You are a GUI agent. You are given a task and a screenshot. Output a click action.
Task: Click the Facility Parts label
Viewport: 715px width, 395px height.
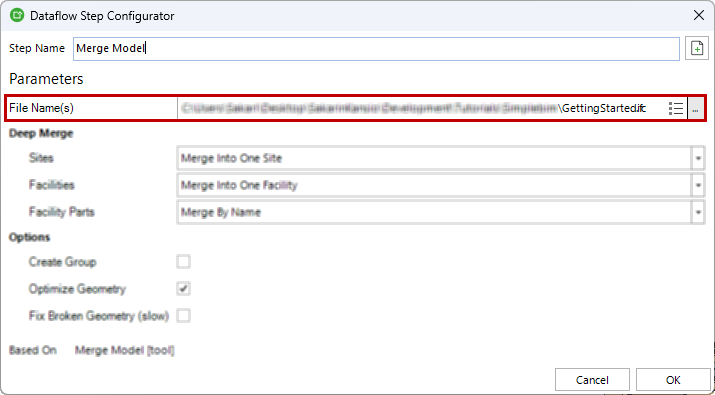(x=62, y=212)
